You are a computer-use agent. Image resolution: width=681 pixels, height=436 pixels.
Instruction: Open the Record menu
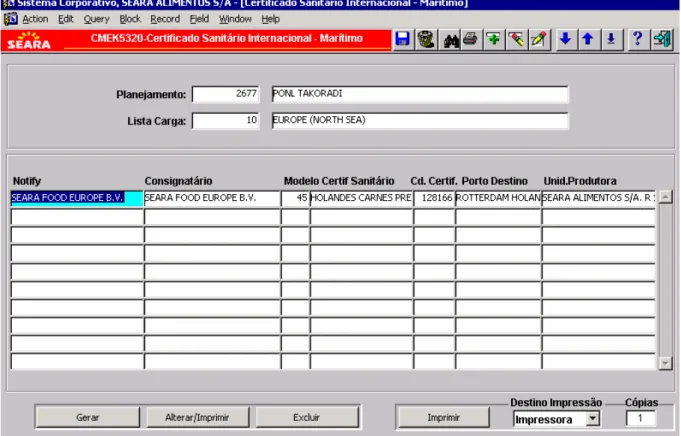click(x=165, y=19)
